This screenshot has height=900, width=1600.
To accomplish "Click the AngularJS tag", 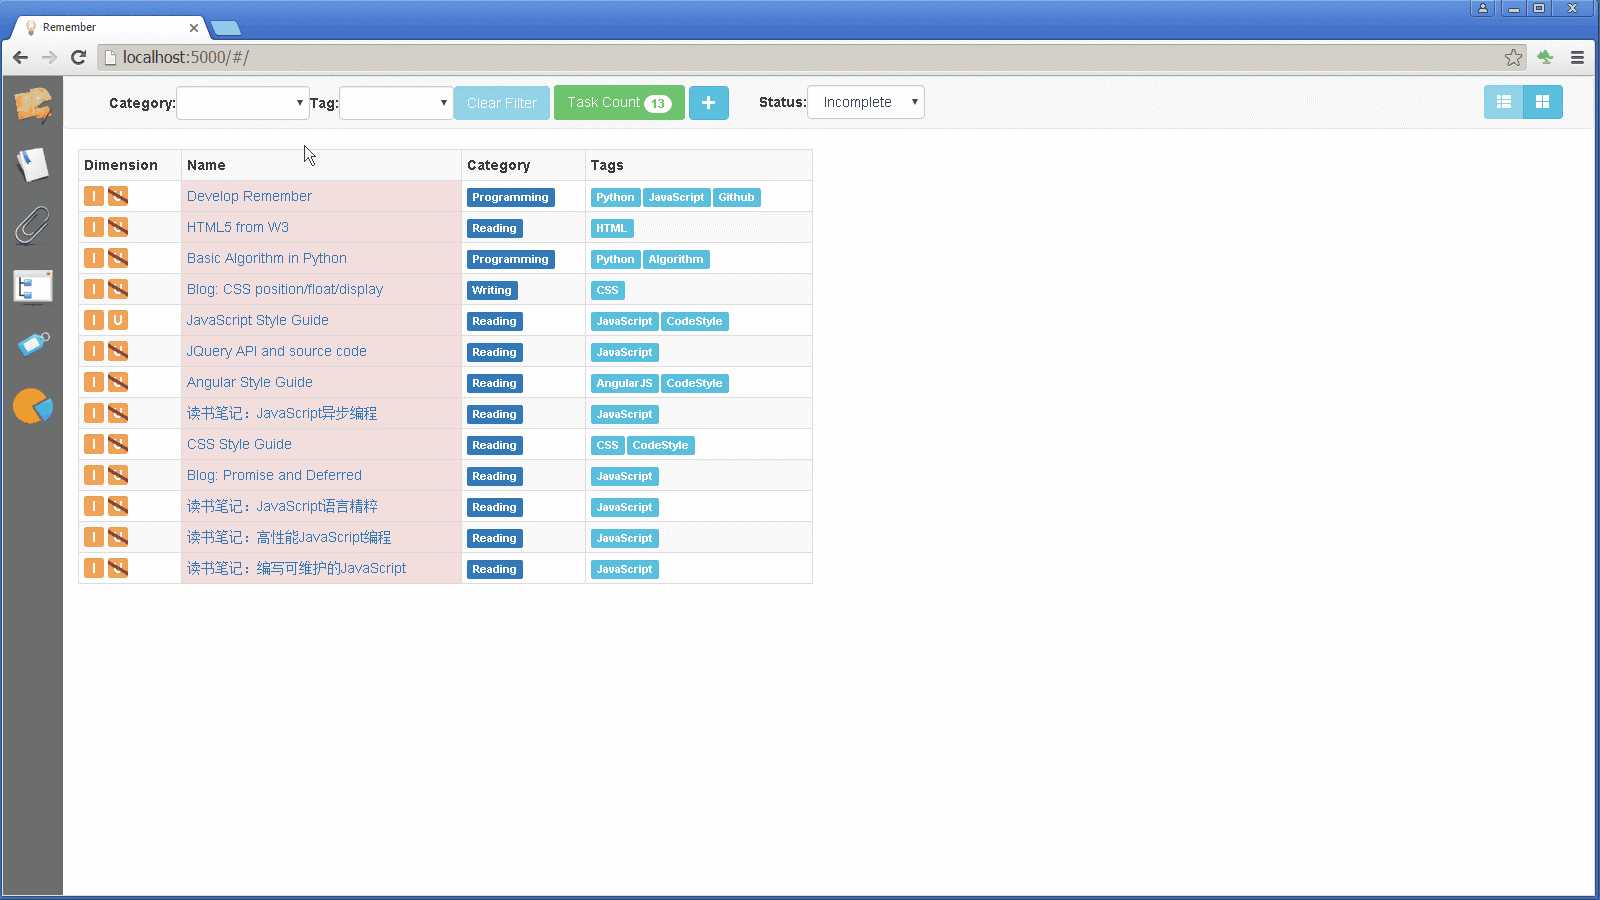I will (x=624, y=383).
